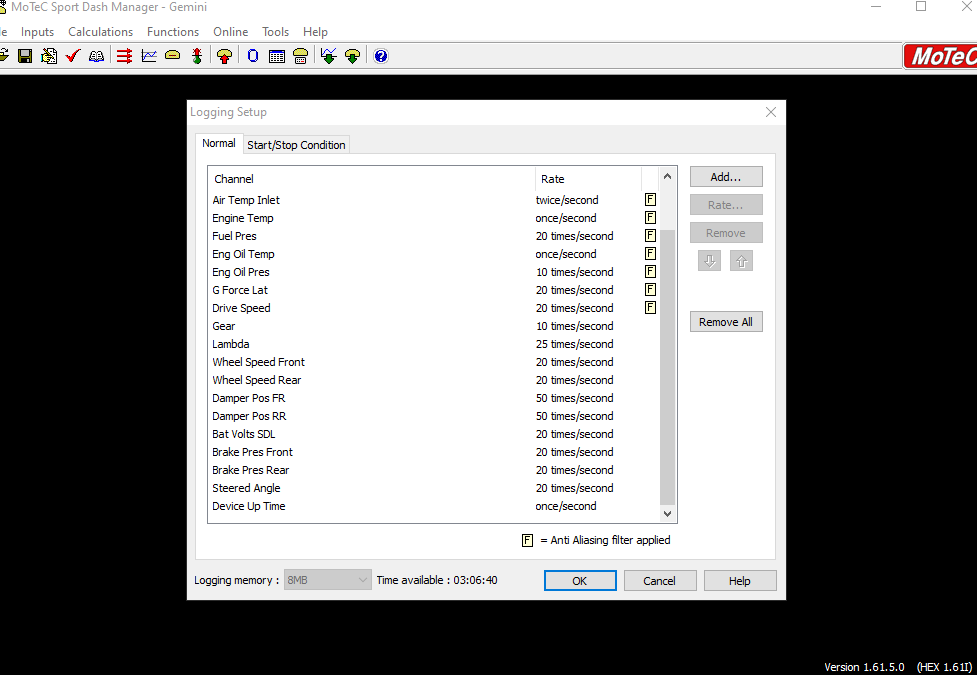Screen dimensions: 977x675
Task: Click the channel list scroll down arrow
Action: [667, 514]
